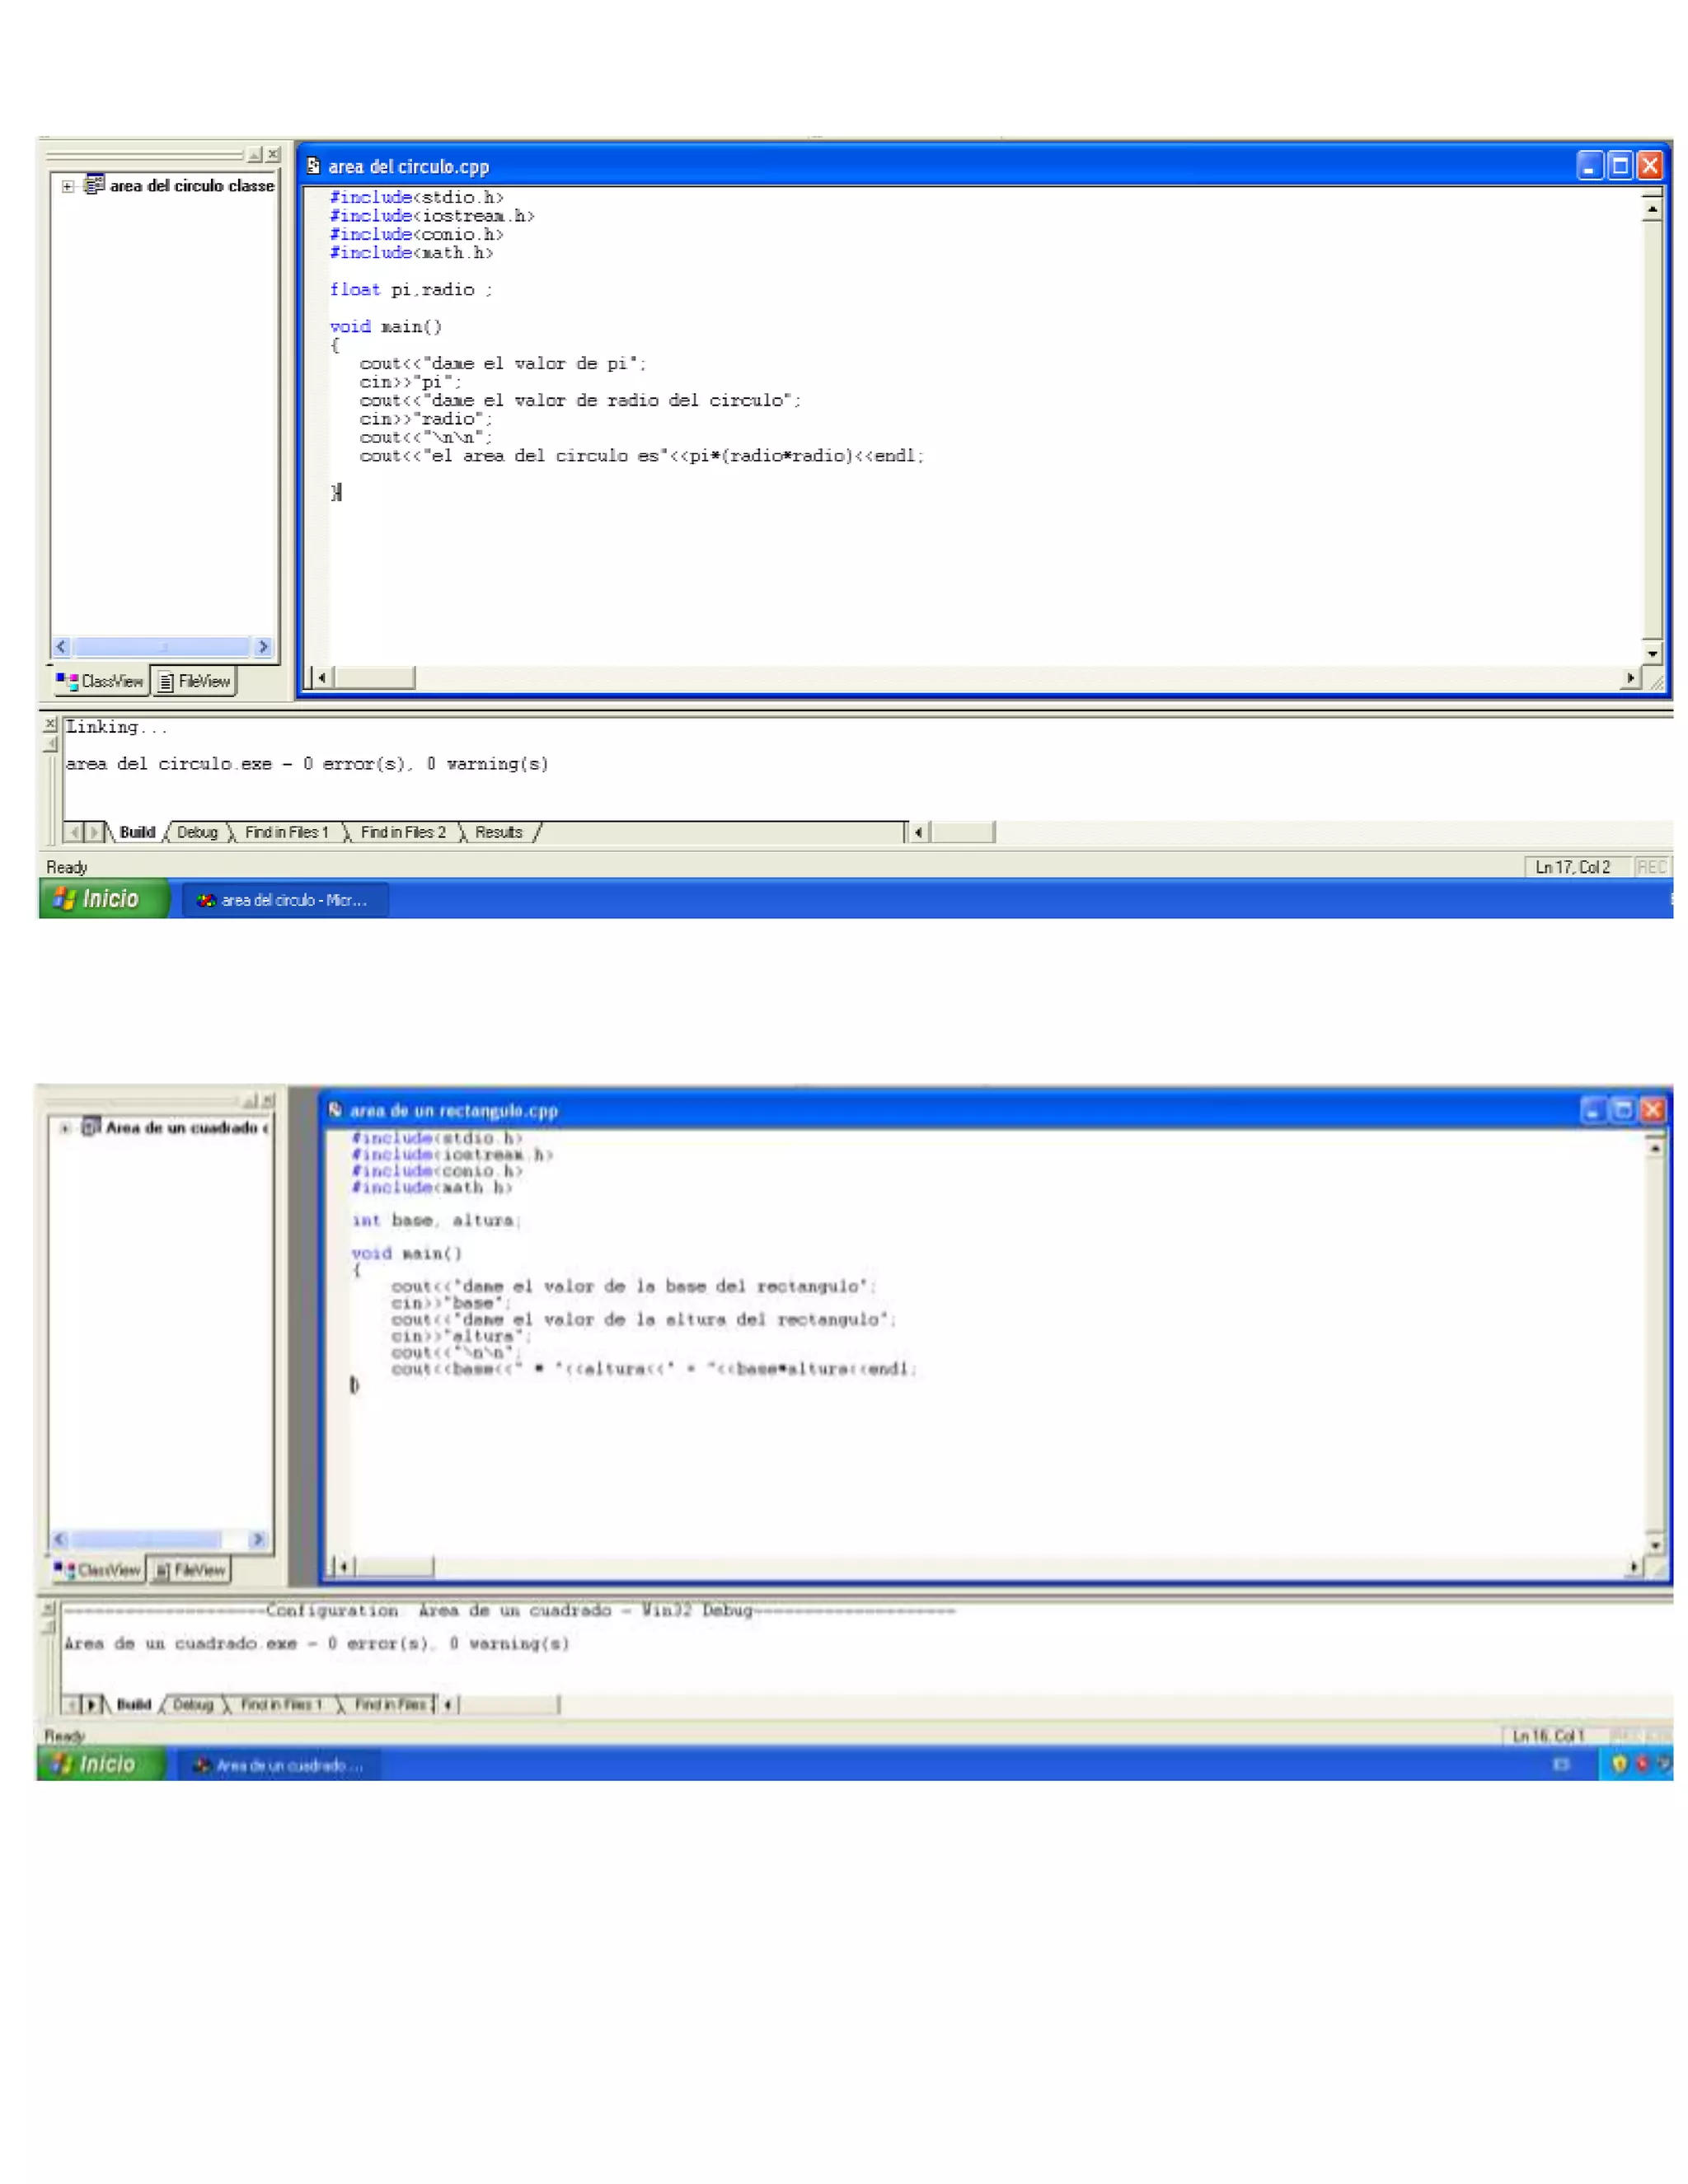Click lower FileView tab icon
1688x2184 pixels.
[163, 1571]
